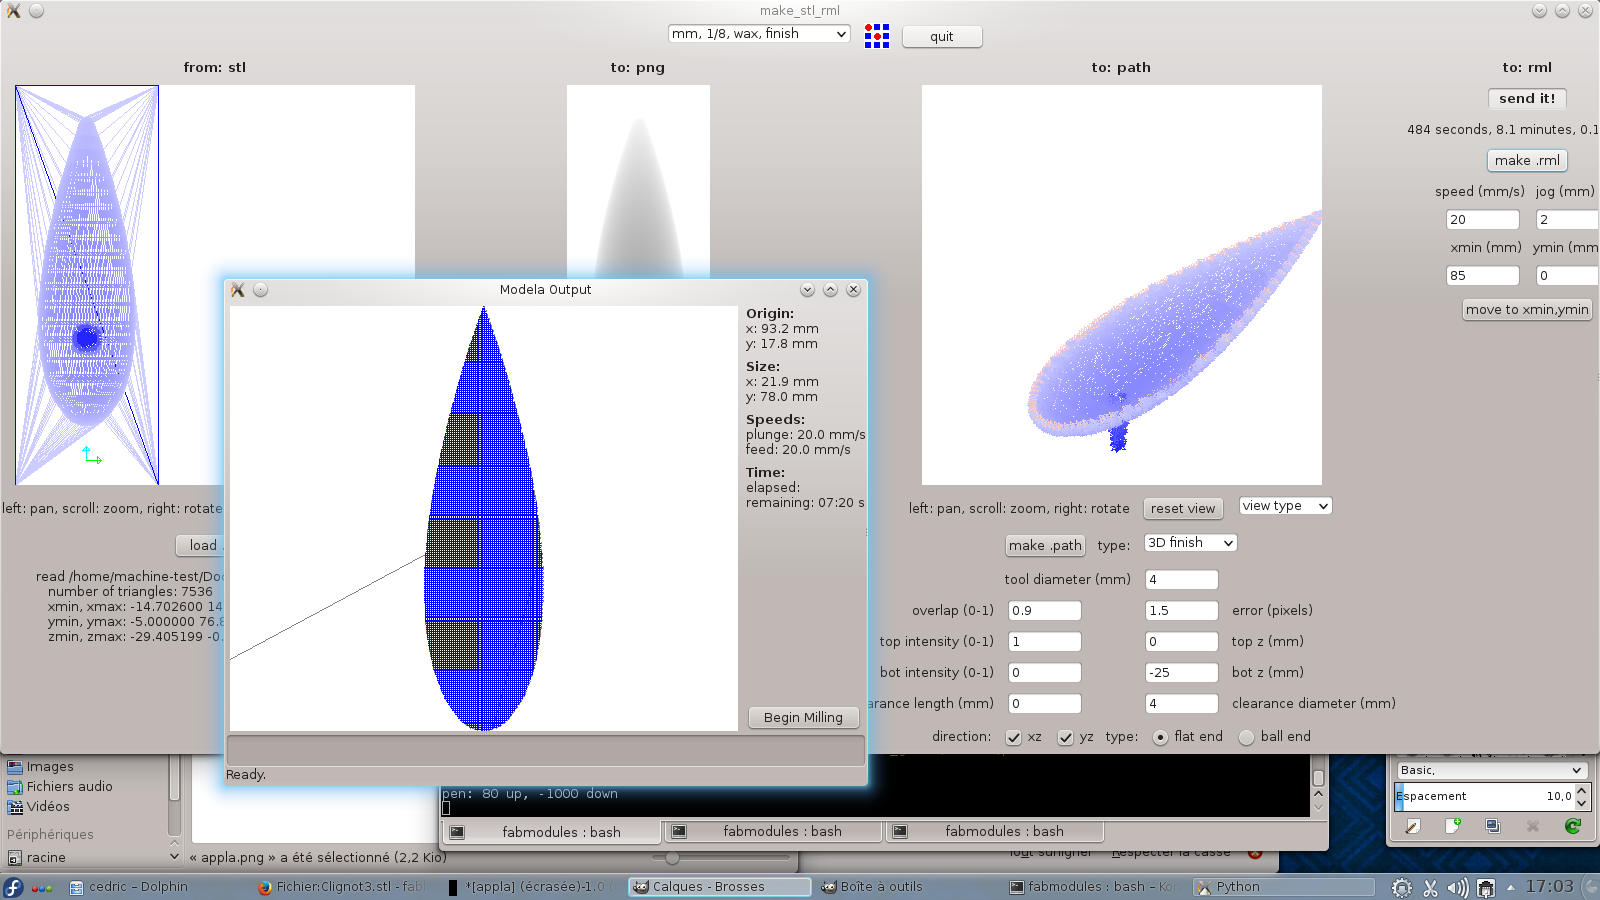Switch to the second fabmodules : bash tab
The image size is (1600, 900).
[773, 832]
